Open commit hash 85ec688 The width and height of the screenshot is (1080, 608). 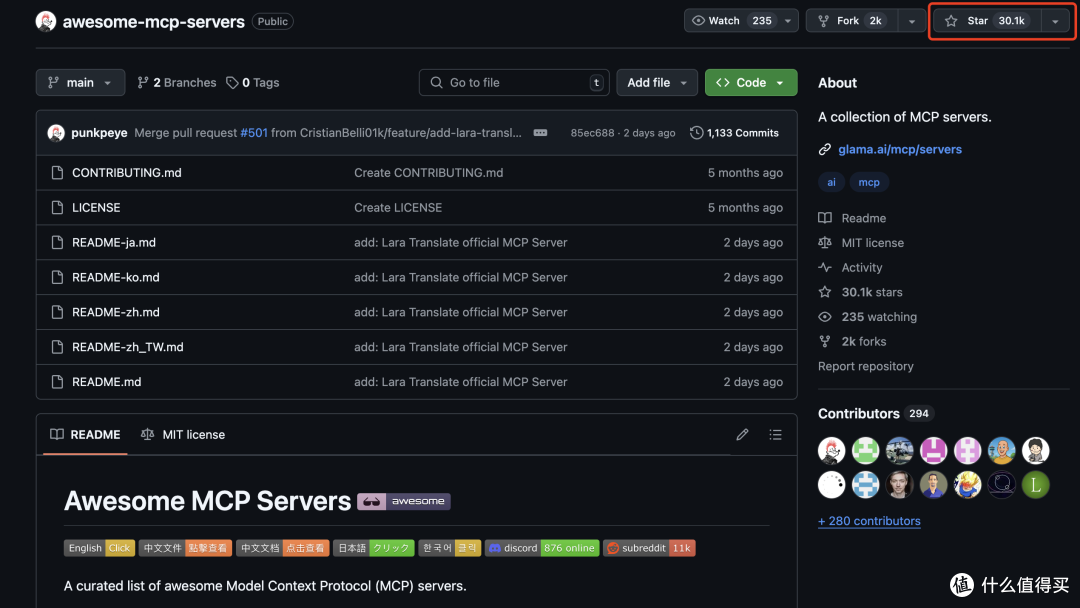(592, 133)
